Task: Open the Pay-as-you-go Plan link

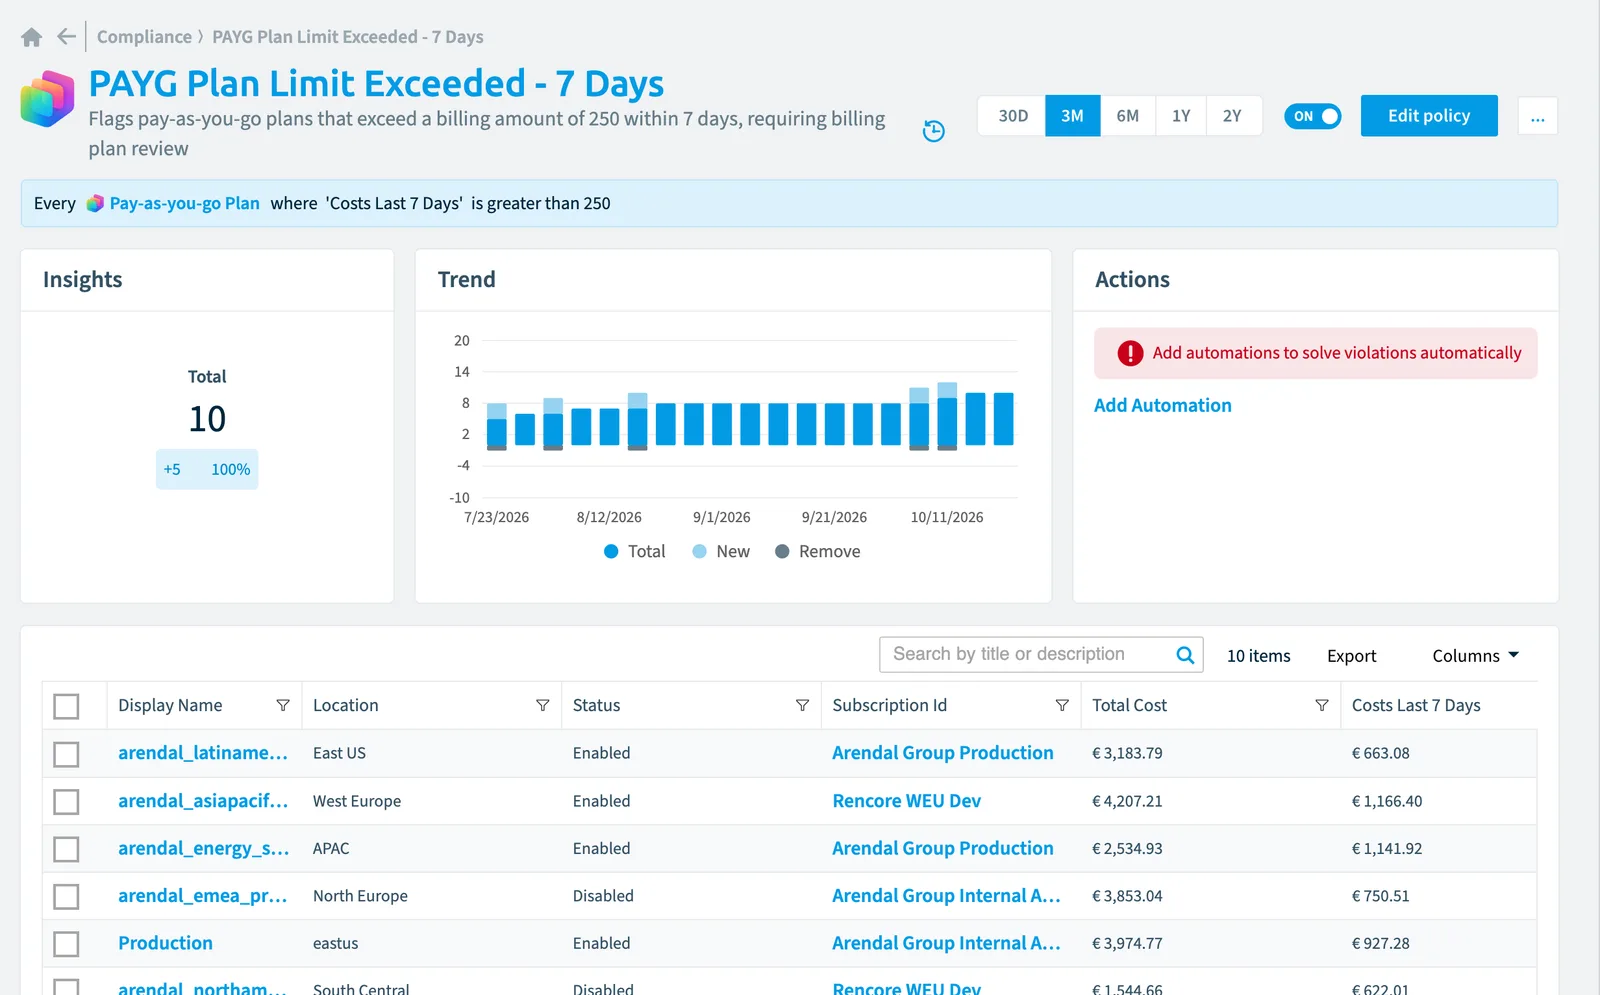Action: 184,204
